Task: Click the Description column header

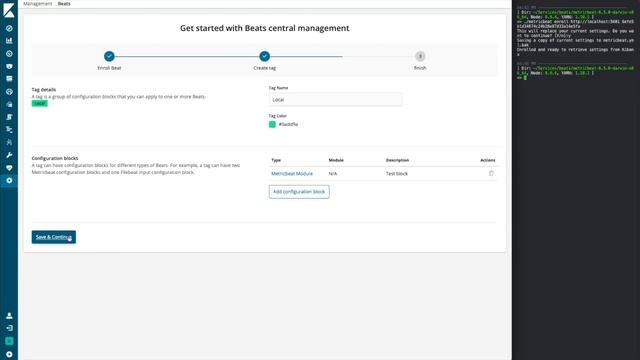Action: pyautogui.click(x=397, y=160)
